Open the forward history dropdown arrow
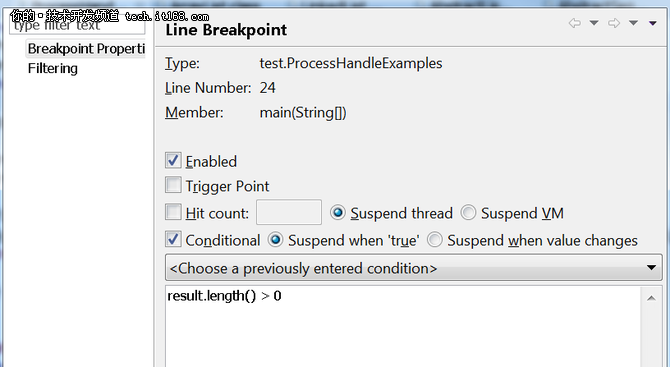Image resolution: width=670 pixels, height=367 pixels. click(x=633, y=23)
